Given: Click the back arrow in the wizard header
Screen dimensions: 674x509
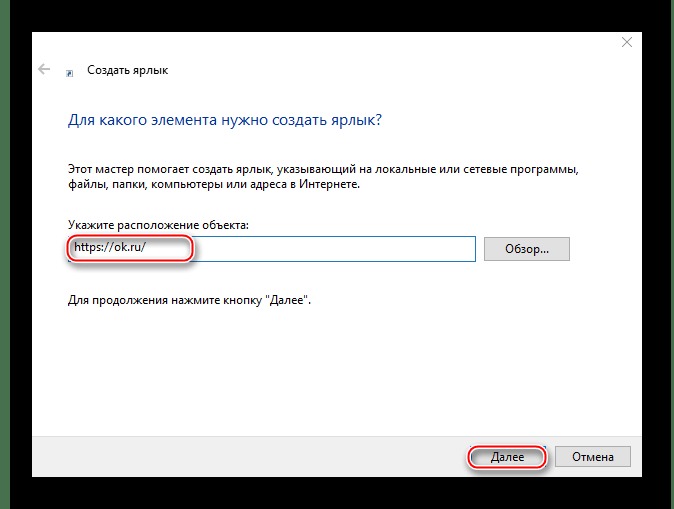Looking at the screenshot, I should 44,69.
